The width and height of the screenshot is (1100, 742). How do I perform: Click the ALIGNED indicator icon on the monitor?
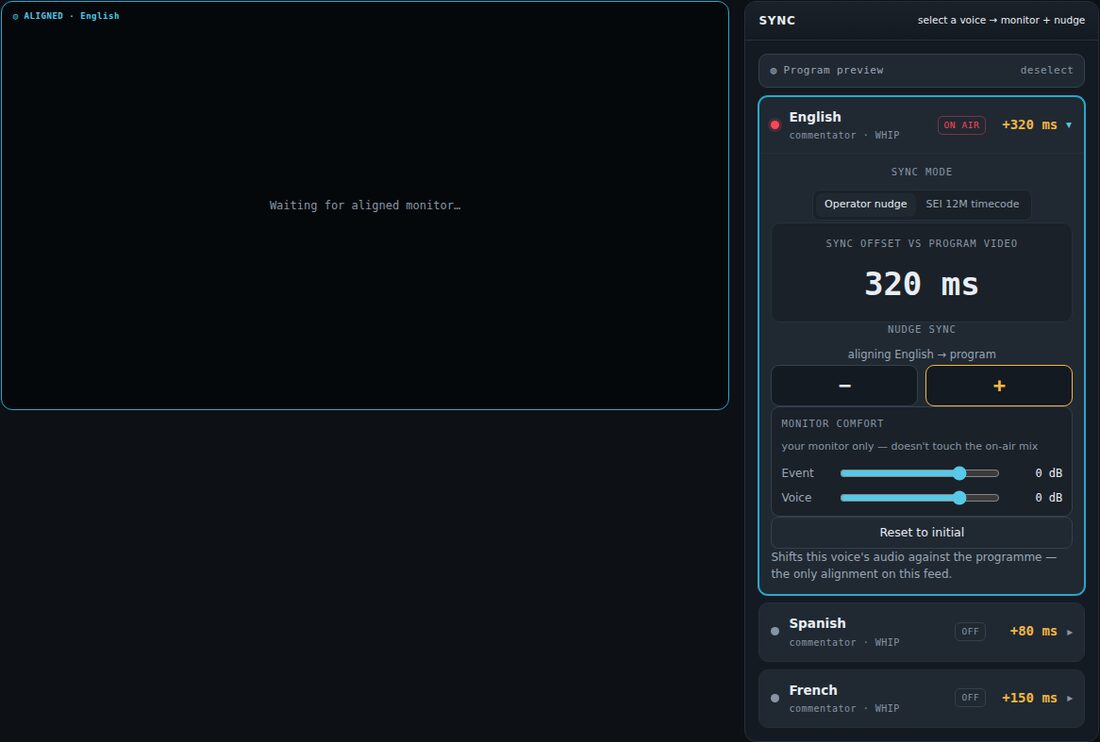click(15, 16)
